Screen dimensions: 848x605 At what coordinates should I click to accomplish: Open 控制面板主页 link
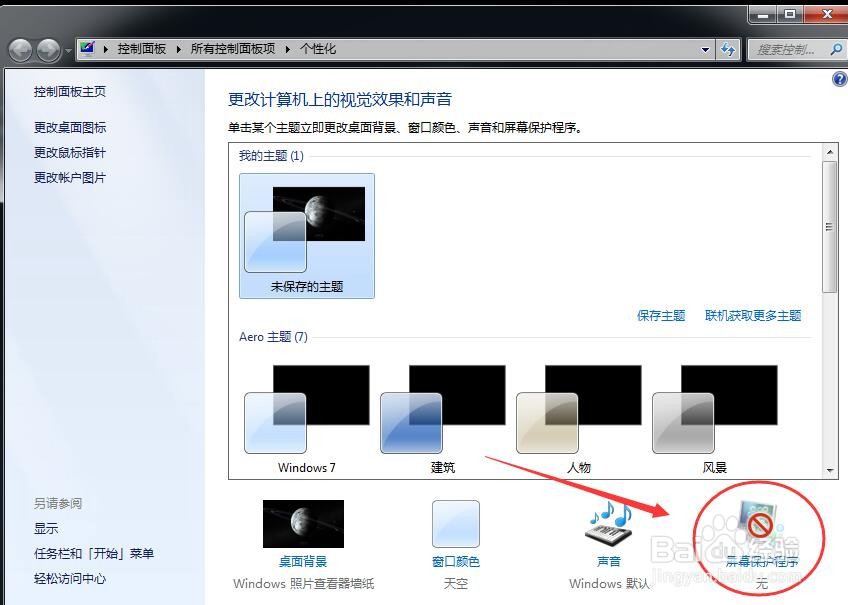click(x=70, y=91)
